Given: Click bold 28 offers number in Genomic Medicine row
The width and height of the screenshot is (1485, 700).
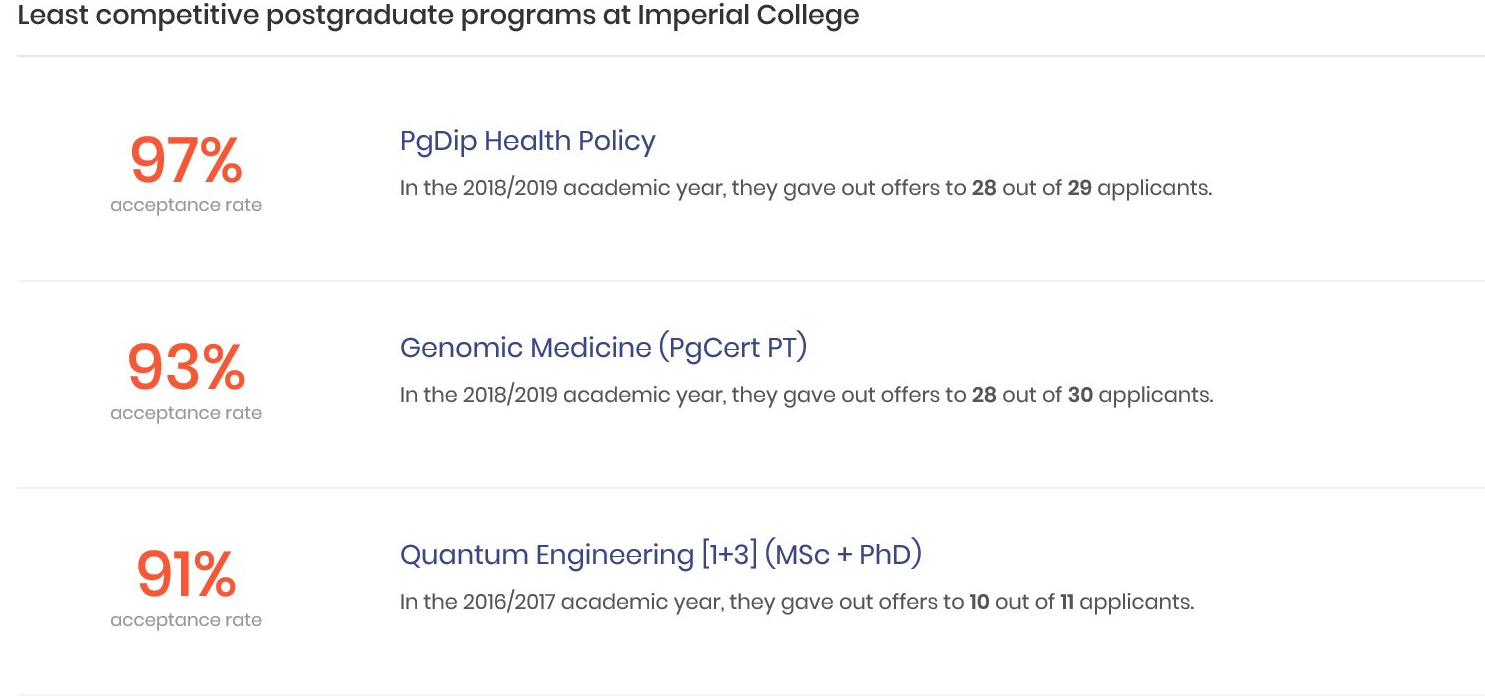Looking at the screenshot, I should point(984,395).
